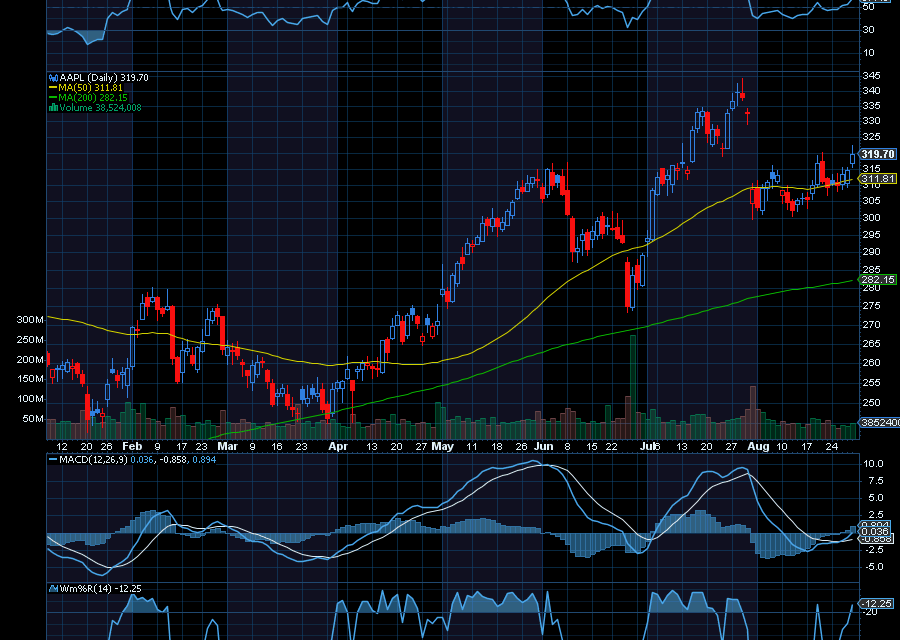This screenshot has width=900, height=640.
Task: Click the -0.858 MACD legend value
Action: point(173,460)
